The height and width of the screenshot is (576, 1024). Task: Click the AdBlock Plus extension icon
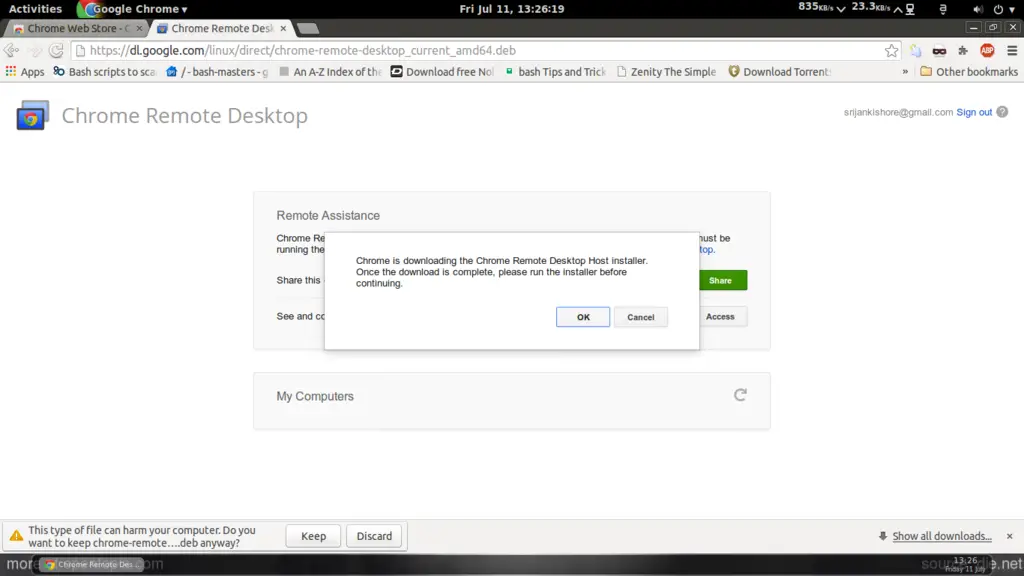click(x=987, y=50)
